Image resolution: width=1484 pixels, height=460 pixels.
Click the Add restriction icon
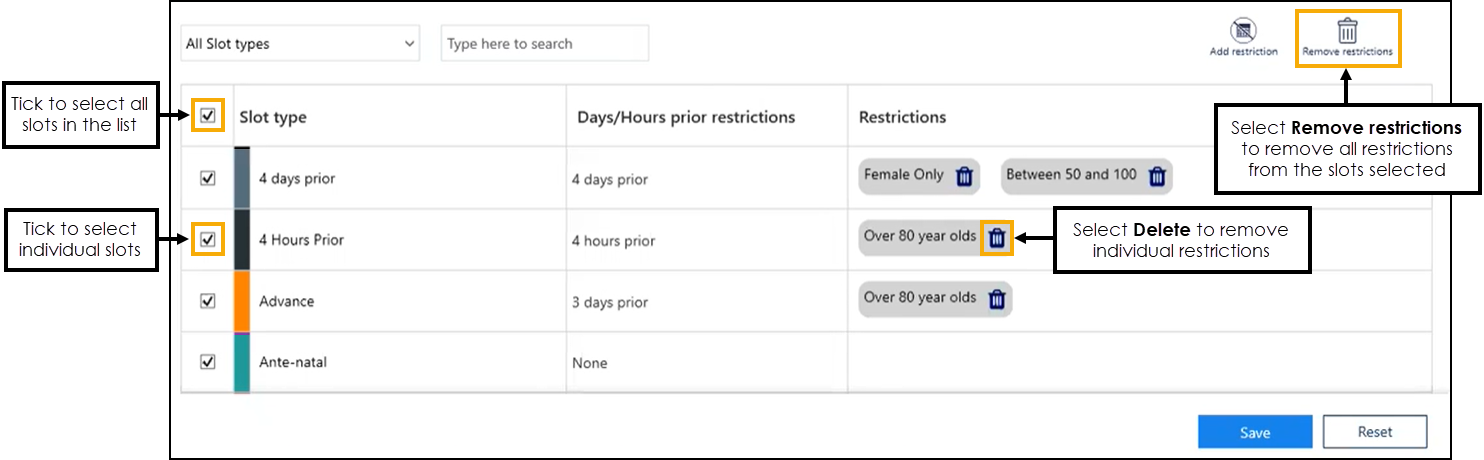coord(1243,31)
